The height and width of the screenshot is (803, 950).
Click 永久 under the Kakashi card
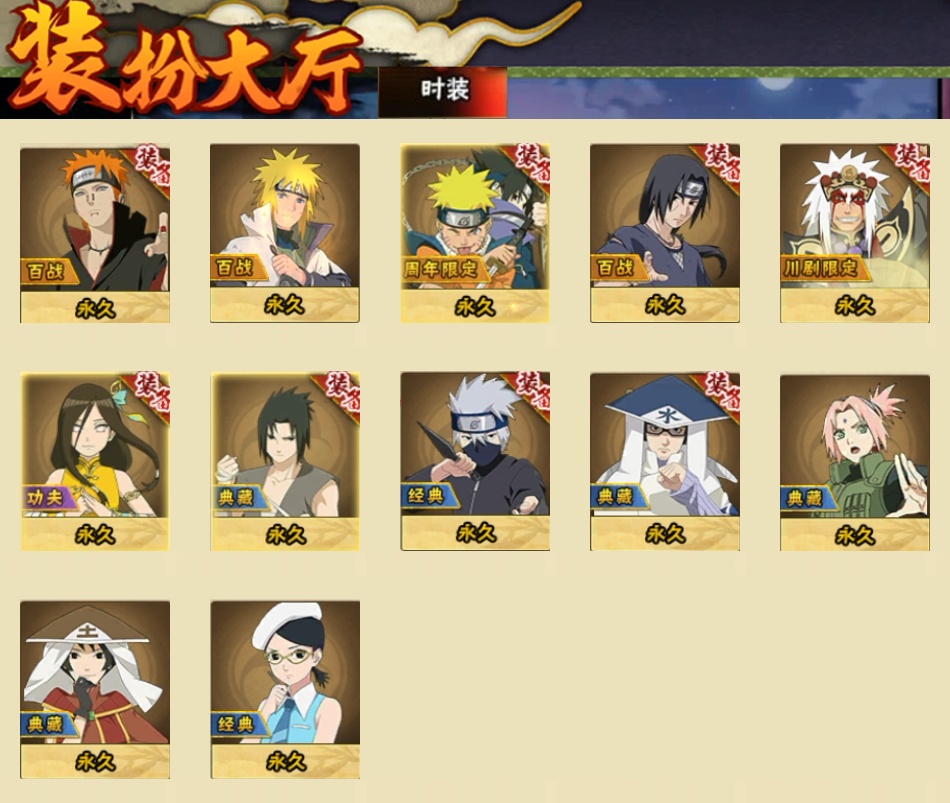(x=476, y=533)
